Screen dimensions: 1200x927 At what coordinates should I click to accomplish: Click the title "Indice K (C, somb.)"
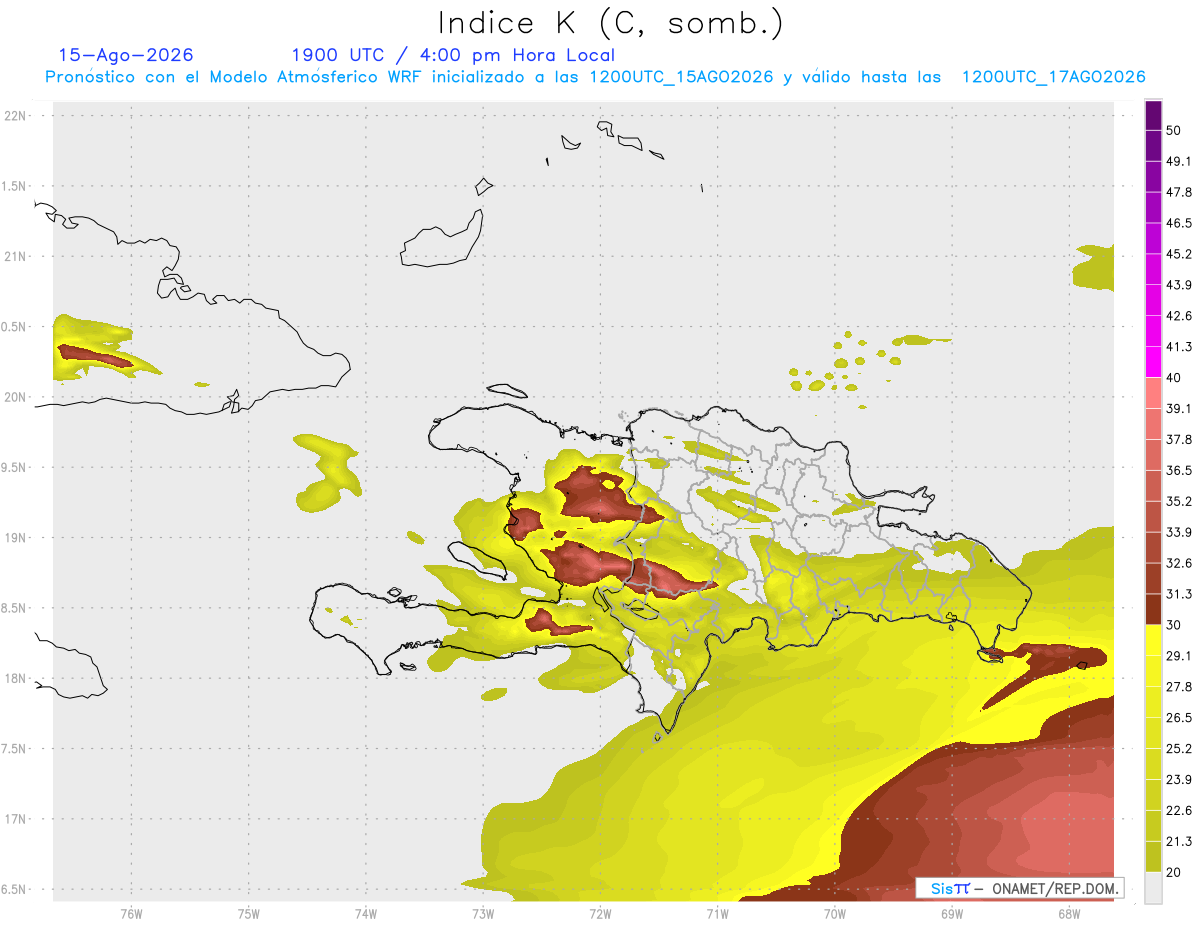611,23
